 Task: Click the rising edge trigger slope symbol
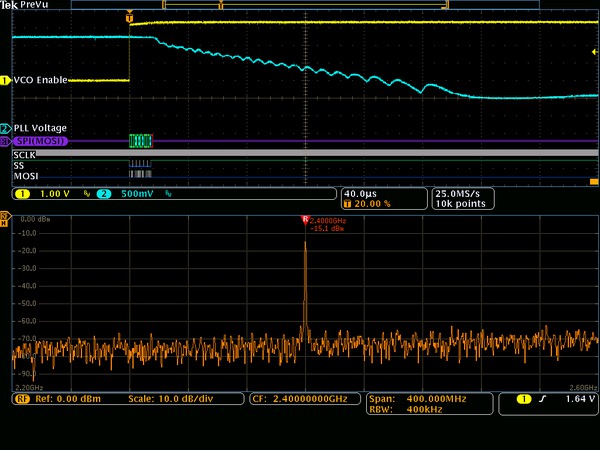tap(539, 398)
